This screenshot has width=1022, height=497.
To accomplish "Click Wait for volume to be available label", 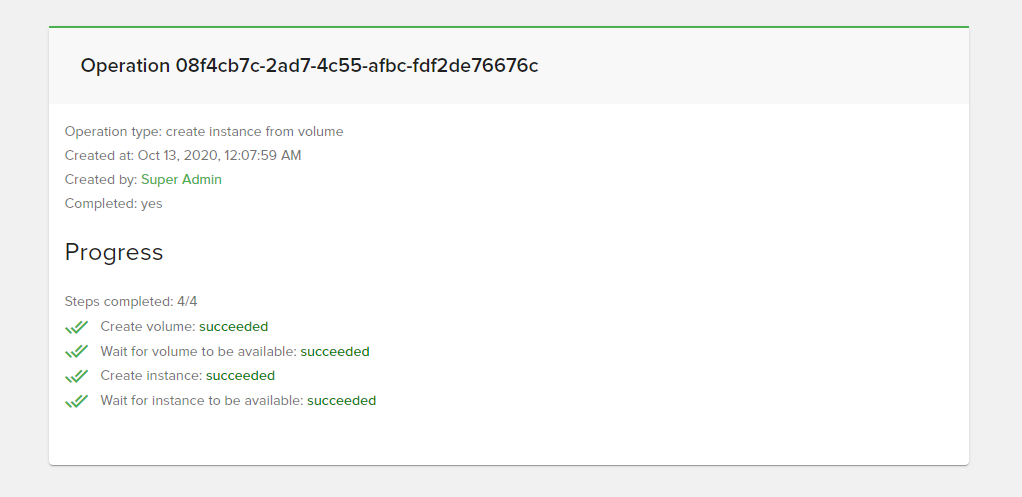I will (199, 352).
